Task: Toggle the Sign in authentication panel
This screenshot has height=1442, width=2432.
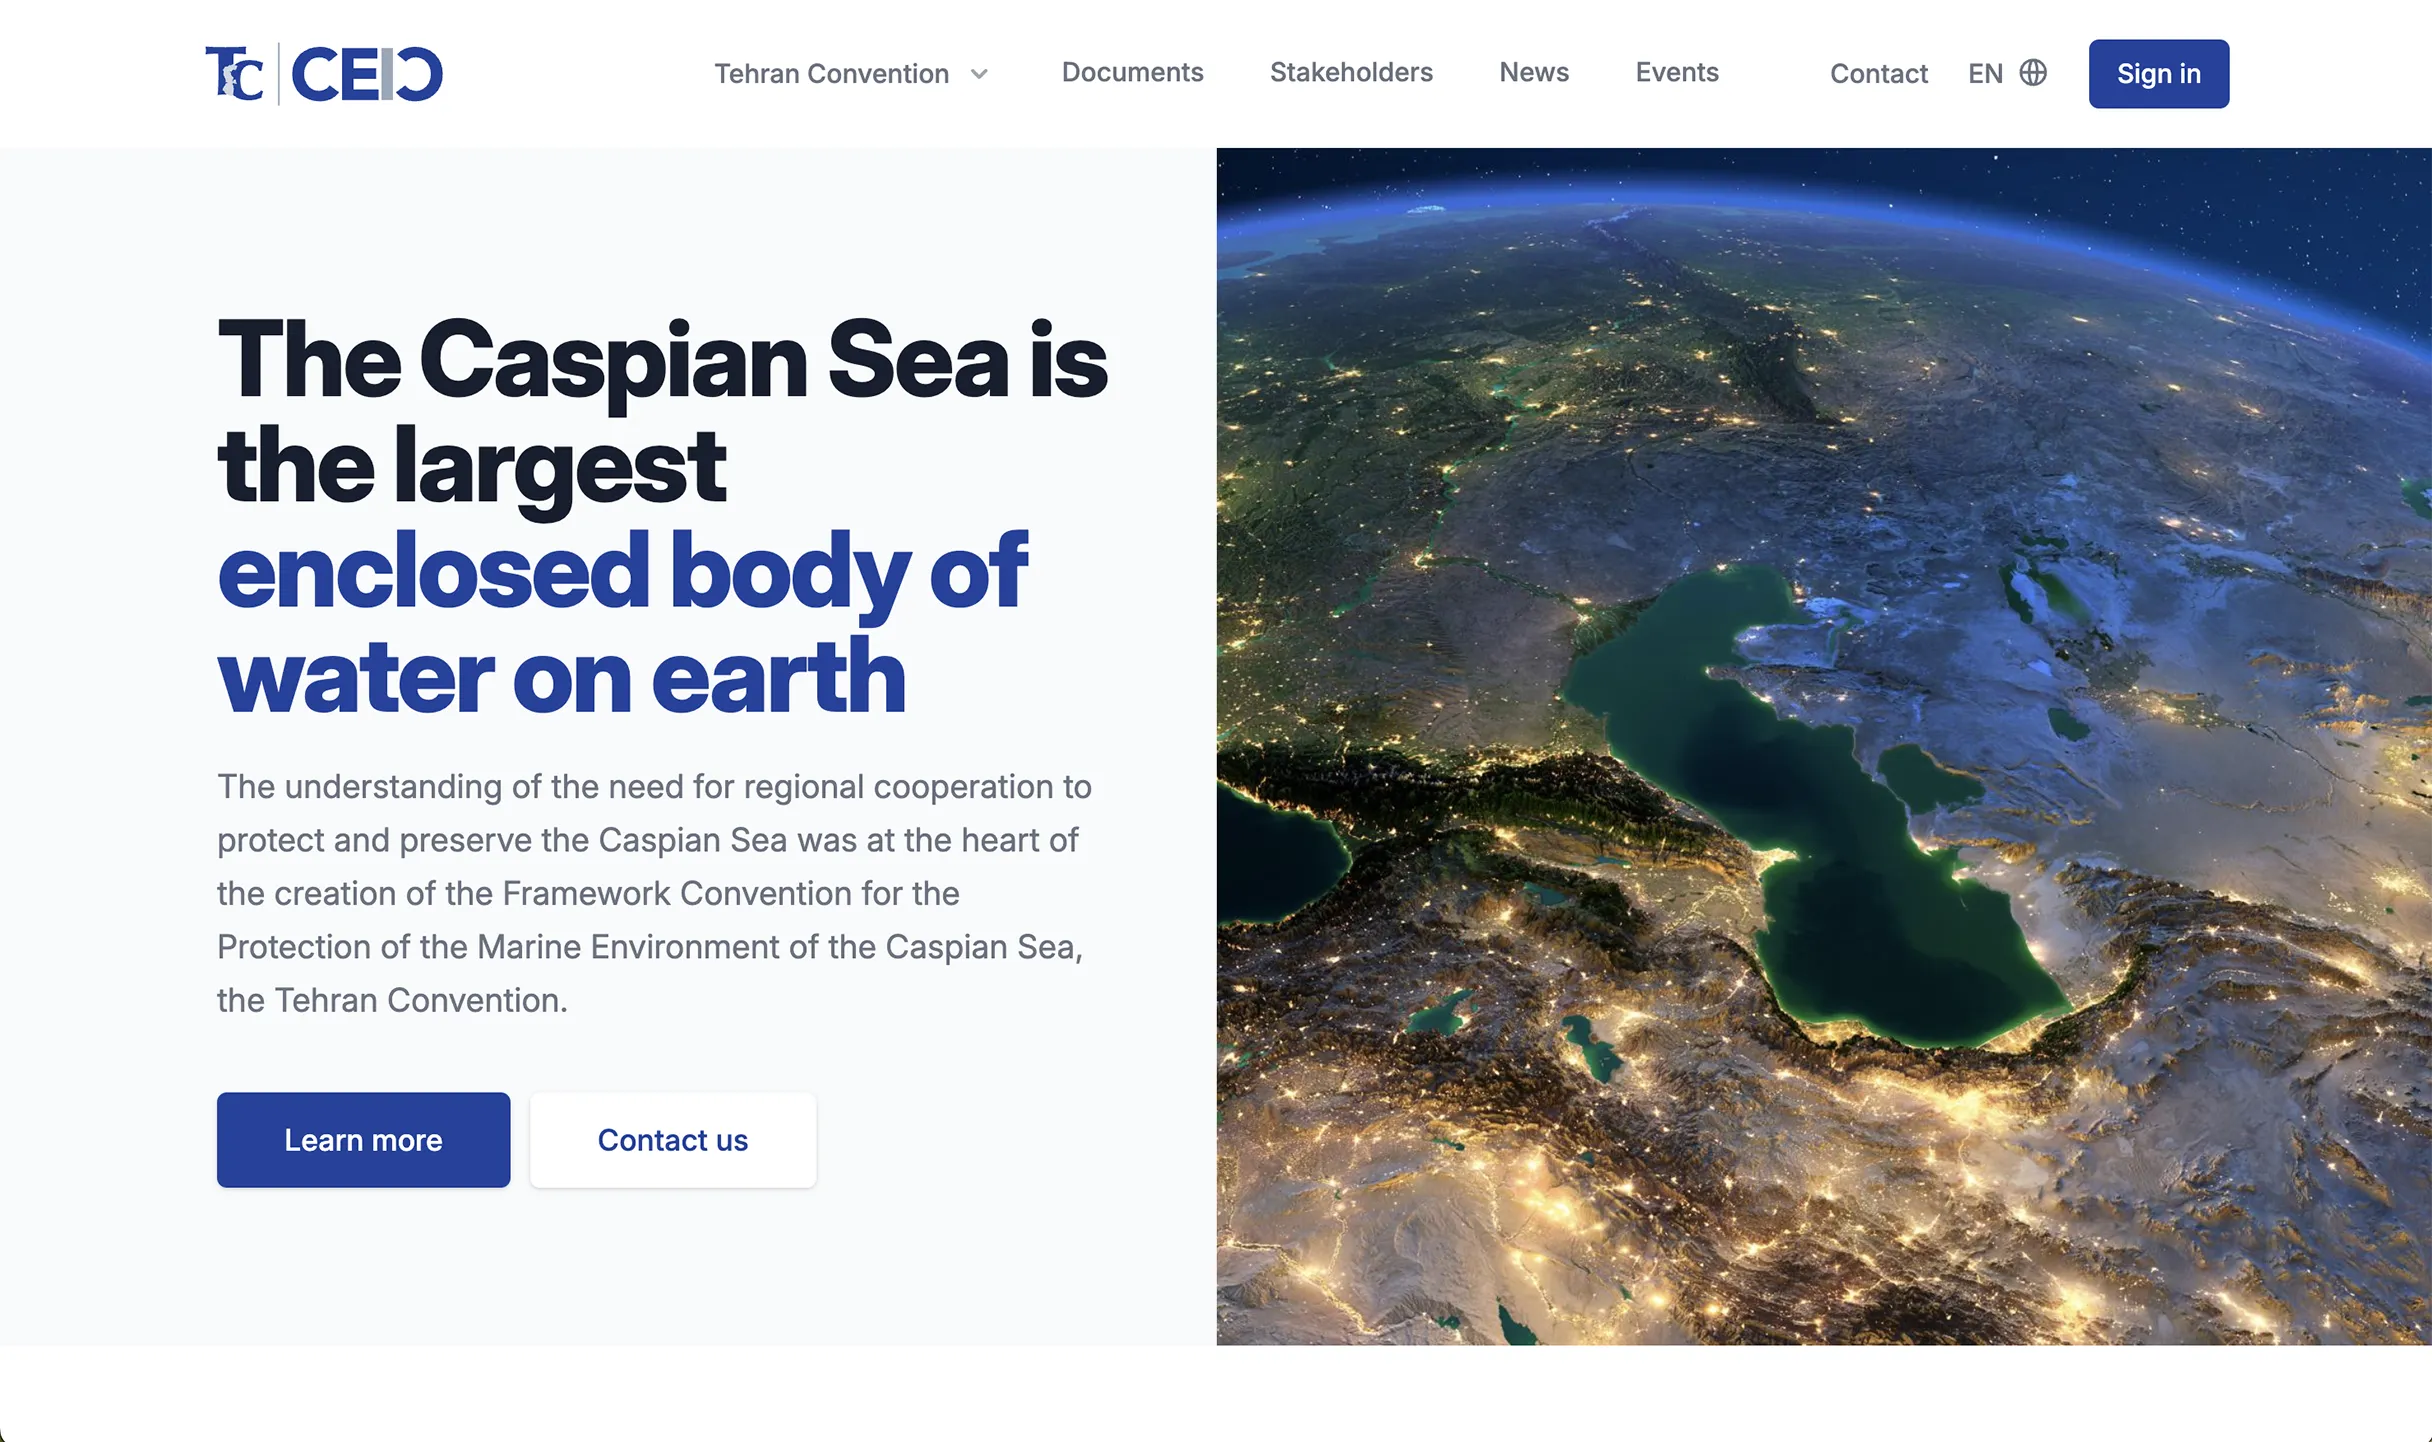Action: click(x=2159, y=74)
